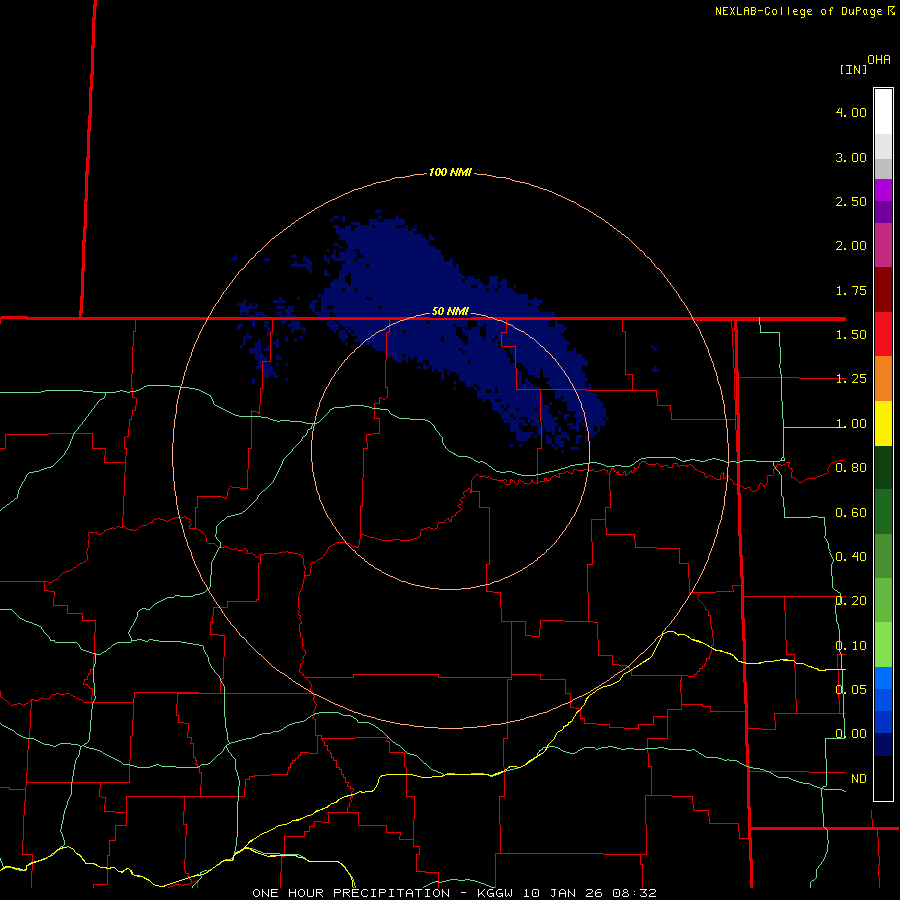
Task: Click the 1.25 legend value
Action: pos(851,379)
